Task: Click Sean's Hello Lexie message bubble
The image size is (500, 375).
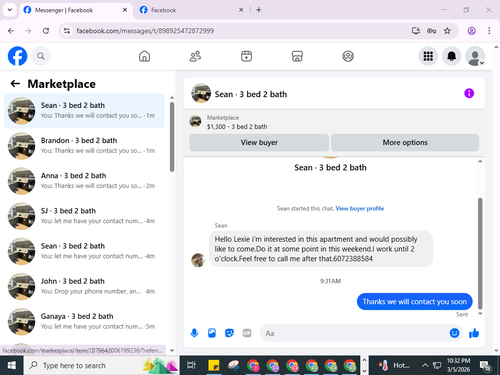Action: pos(321,249)
